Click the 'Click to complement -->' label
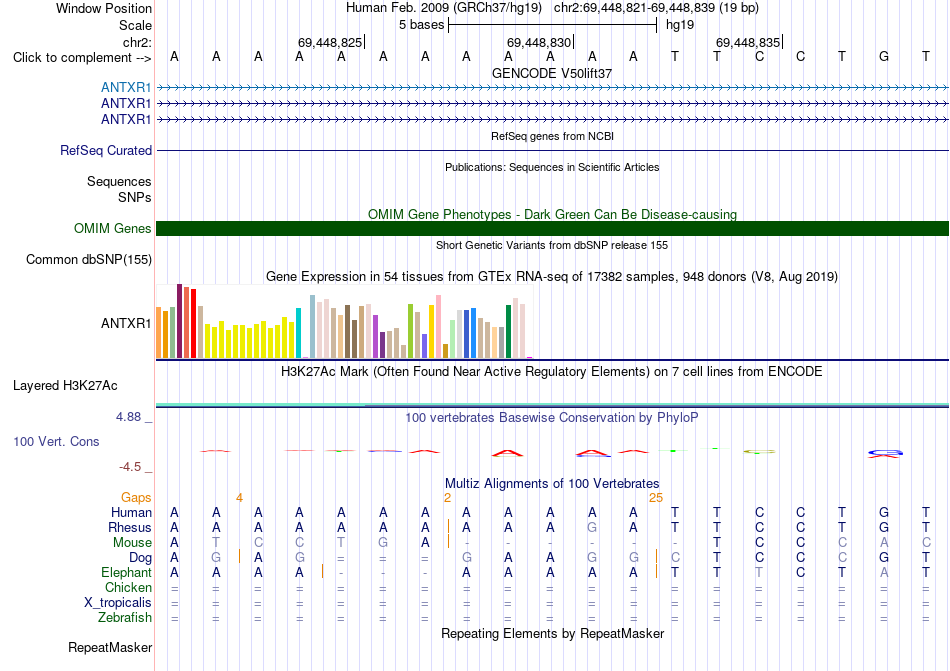This screenshot has height=671, width=950. click(x=82, y=58)
